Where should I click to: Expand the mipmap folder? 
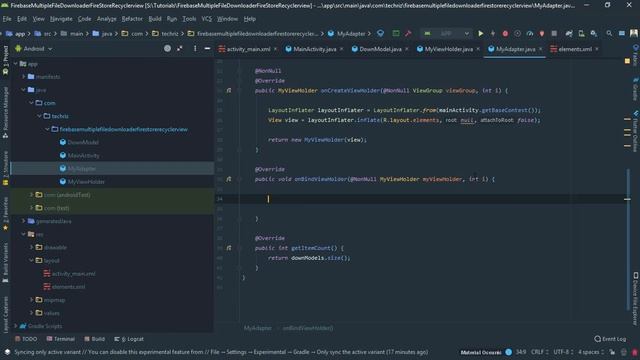(x=31, y=300)
